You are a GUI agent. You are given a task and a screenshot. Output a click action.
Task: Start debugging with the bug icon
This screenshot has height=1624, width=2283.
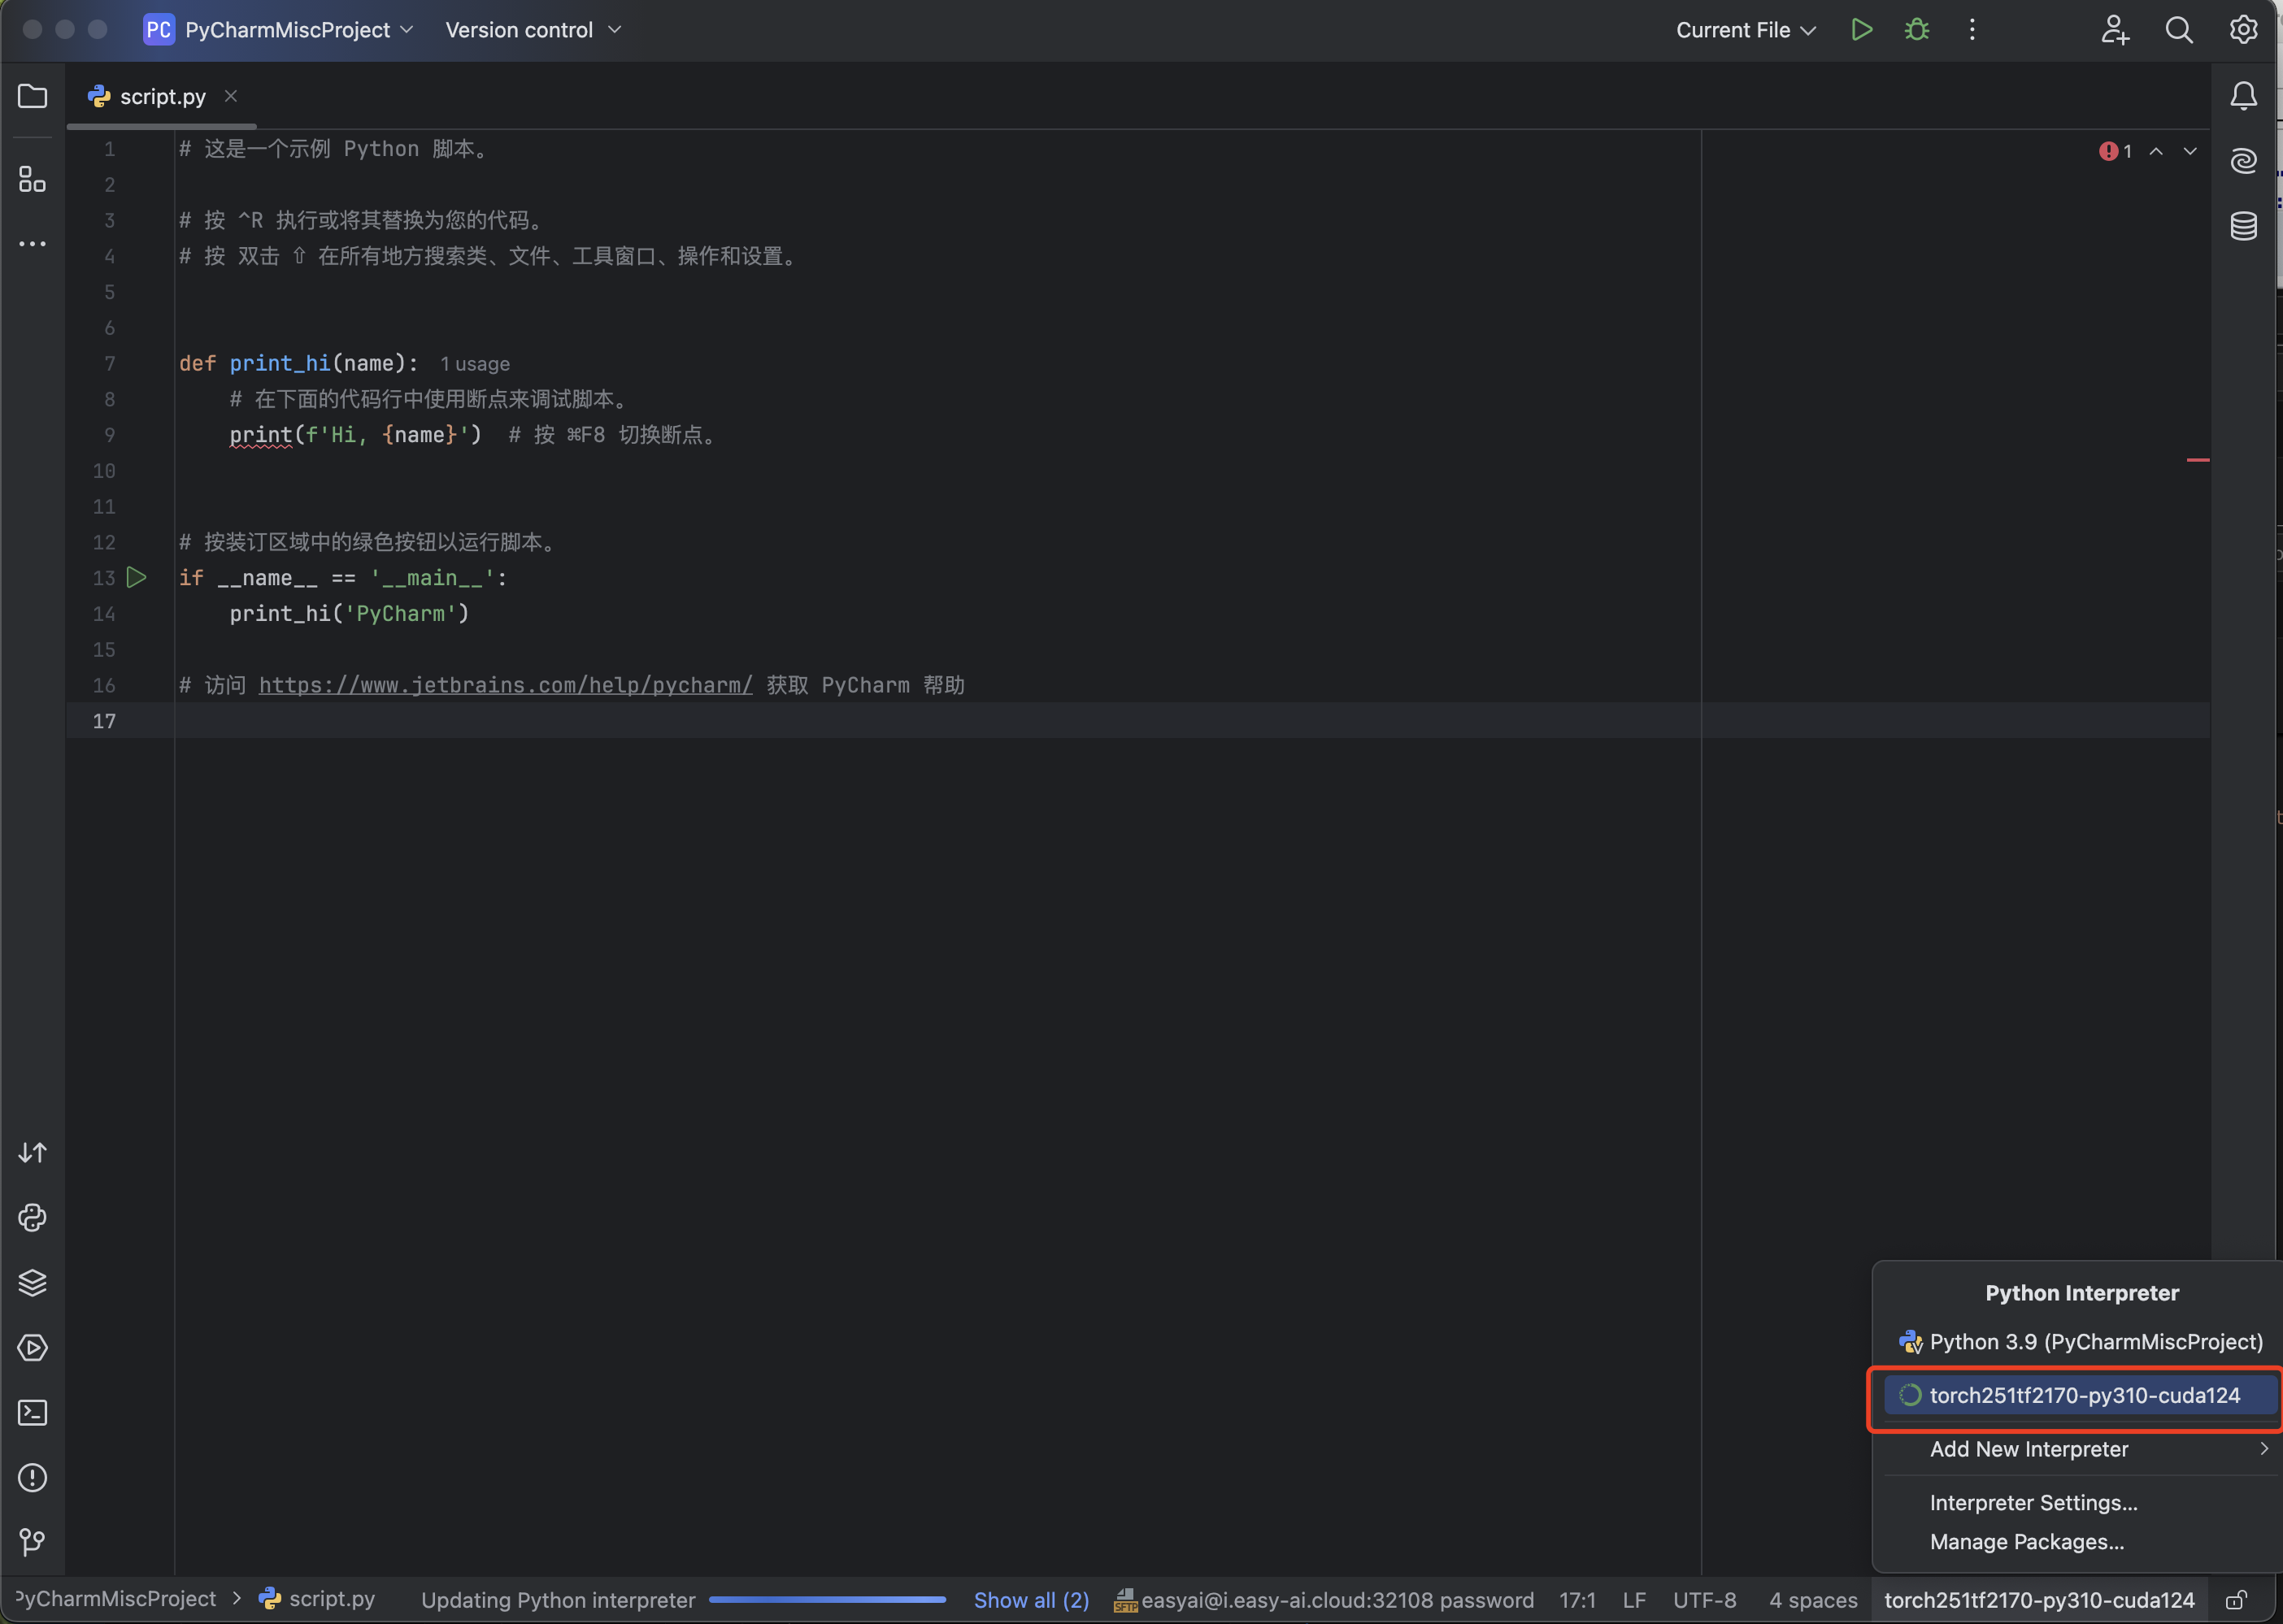click(x=1917, y=30)
